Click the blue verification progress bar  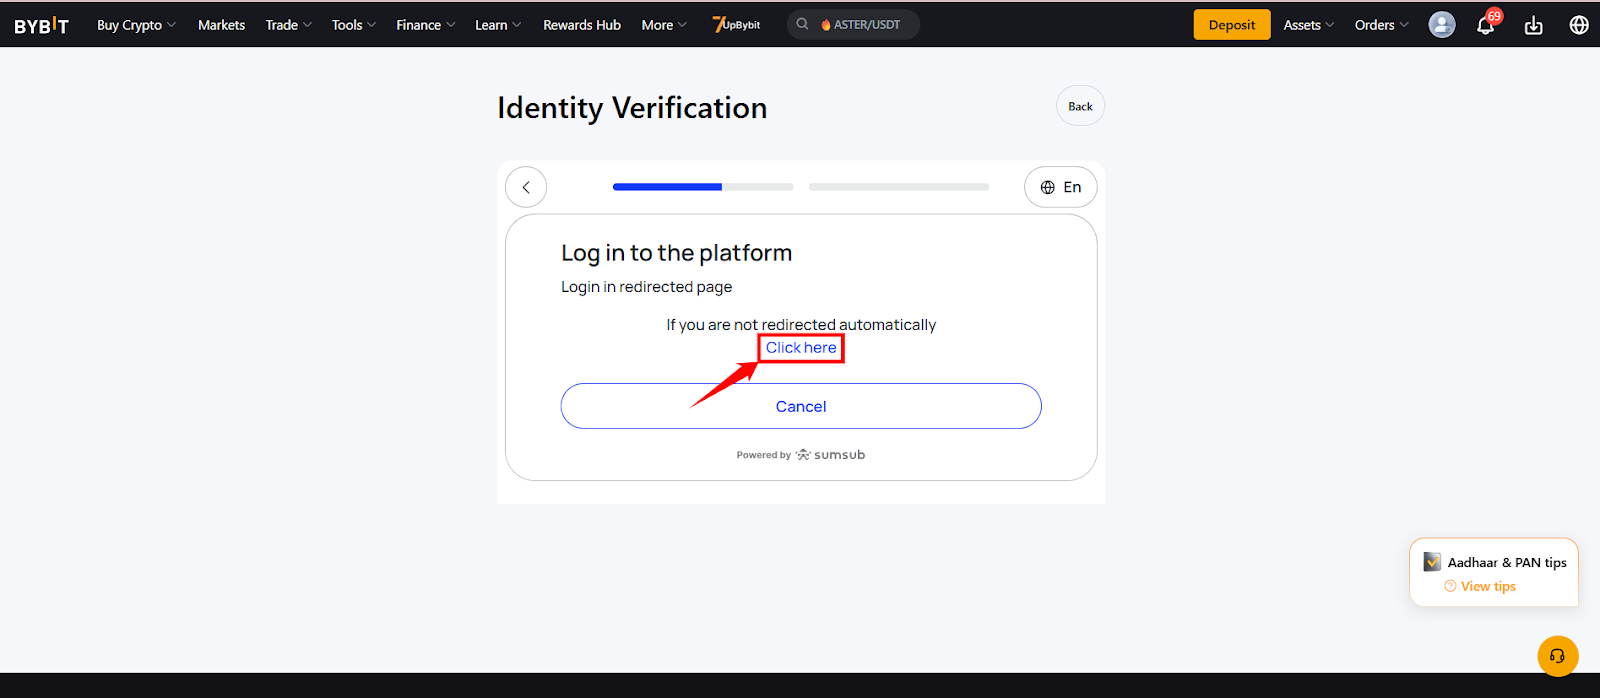pyautogui.click(x=667, y=187)
